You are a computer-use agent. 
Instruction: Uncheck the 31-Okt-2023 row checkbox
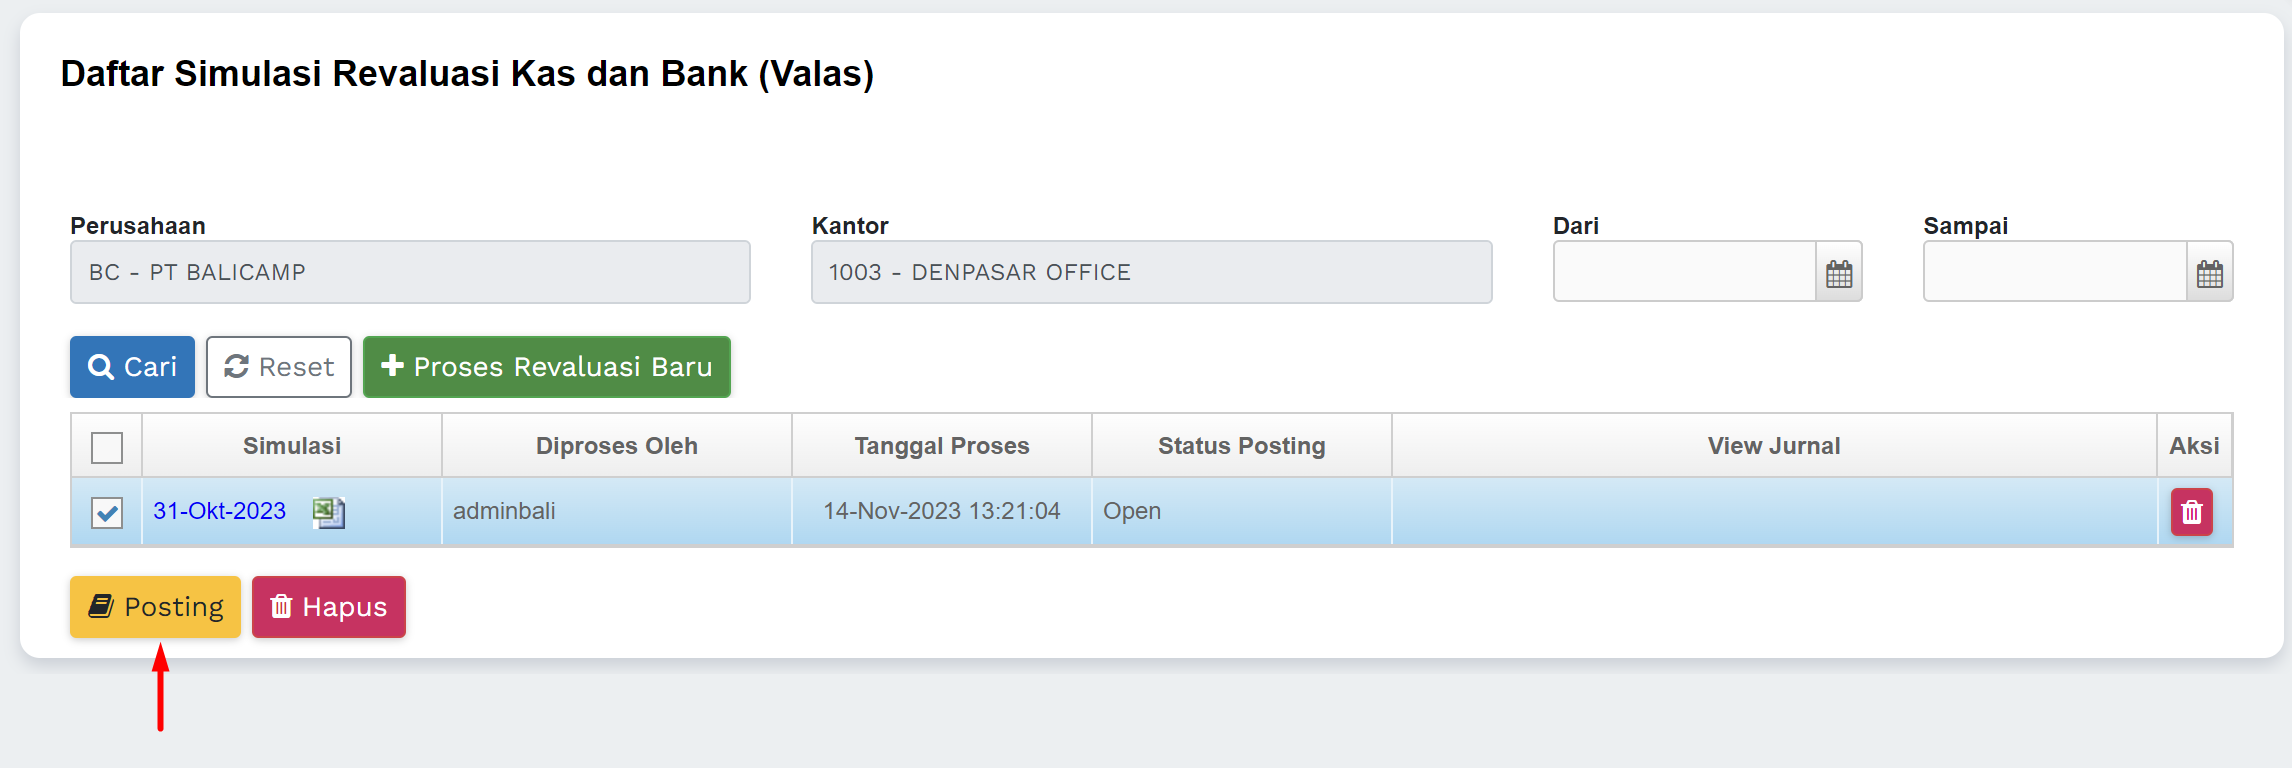point(107,513)
